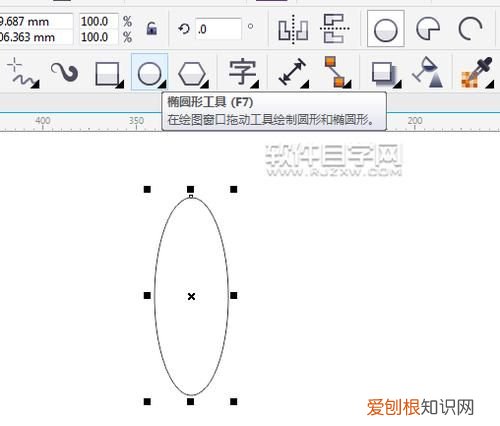Open Eyedropper tool flyout arrow
Image resolution: width=500 pixels, height=426 pixels.
point(490,85)
